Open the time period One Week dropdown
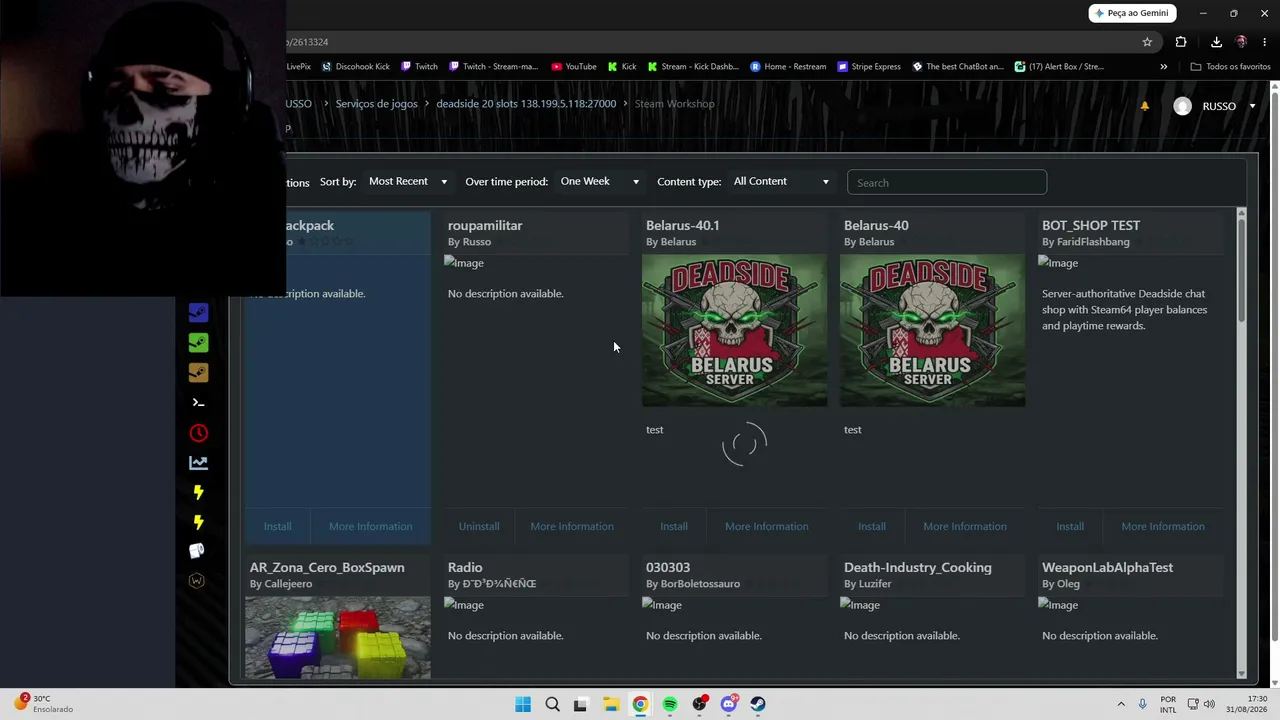The image size is (1280, 720). click(x=599, y=182)
